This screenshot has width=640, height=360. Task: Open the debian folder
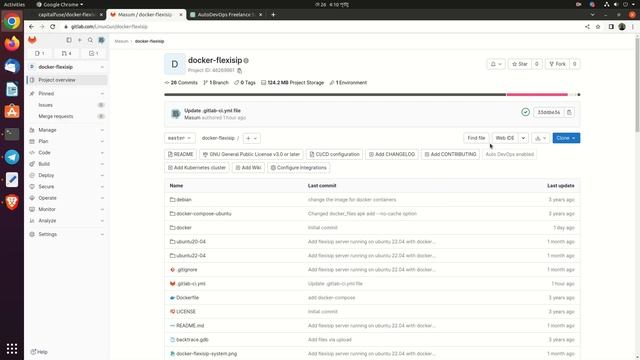click(x=184, y=200)
